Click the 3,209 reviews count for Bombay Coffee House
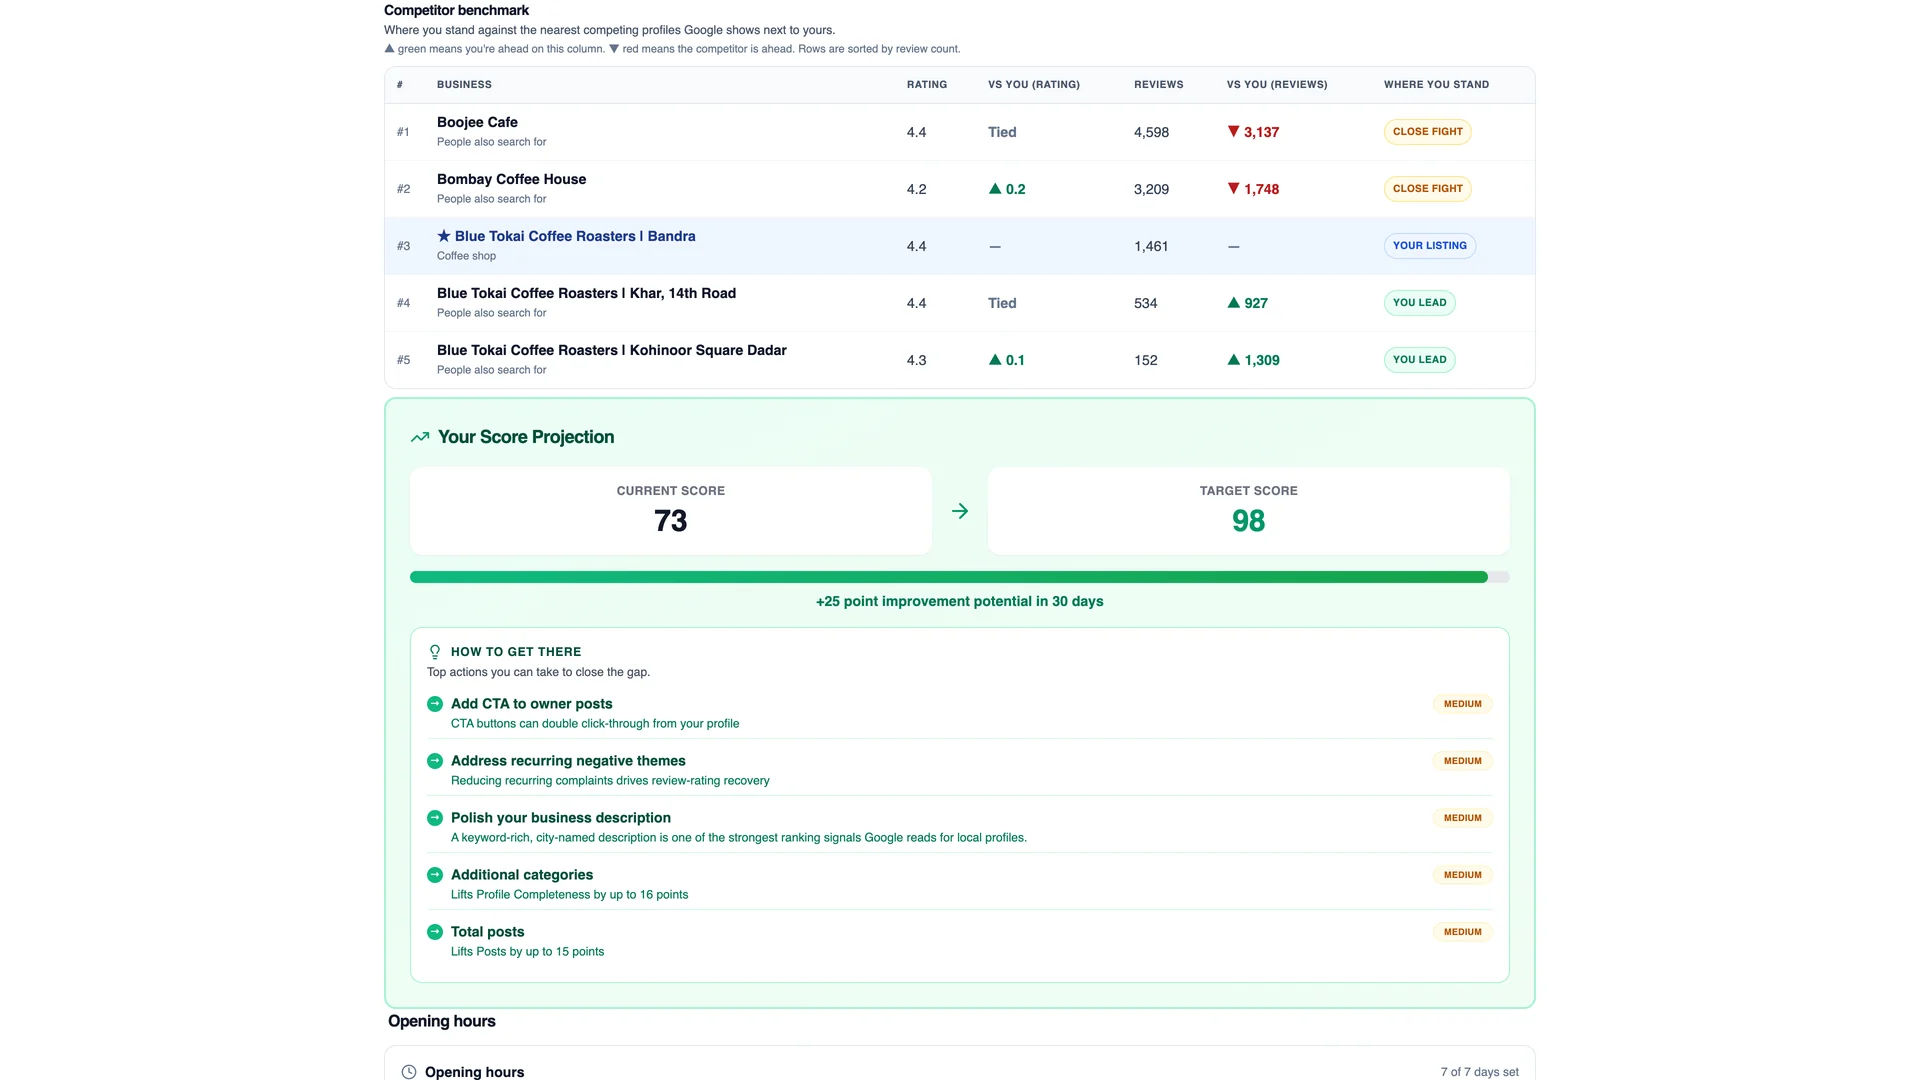 1151,189
